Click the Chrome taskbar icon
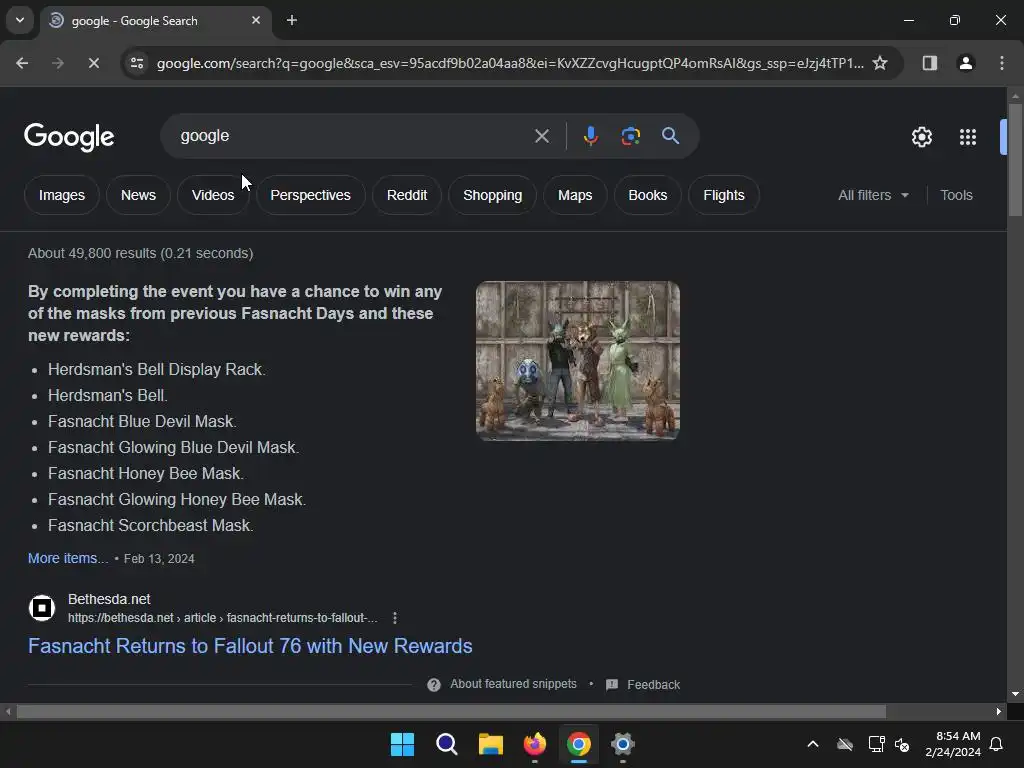 579,744
